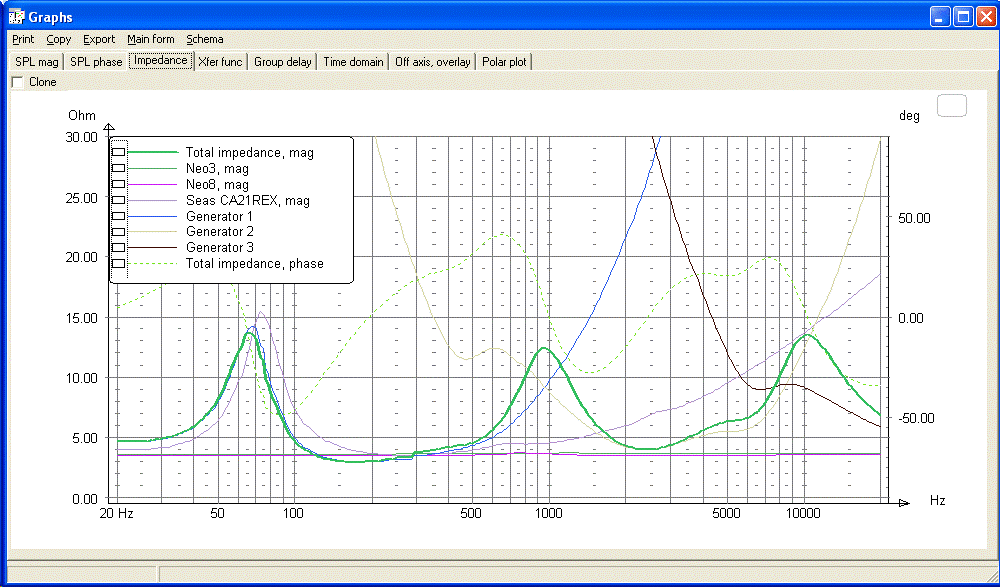Open the Time domain tab
Viewport: 1000px width, 587px height.
click(x=353, y=62)
